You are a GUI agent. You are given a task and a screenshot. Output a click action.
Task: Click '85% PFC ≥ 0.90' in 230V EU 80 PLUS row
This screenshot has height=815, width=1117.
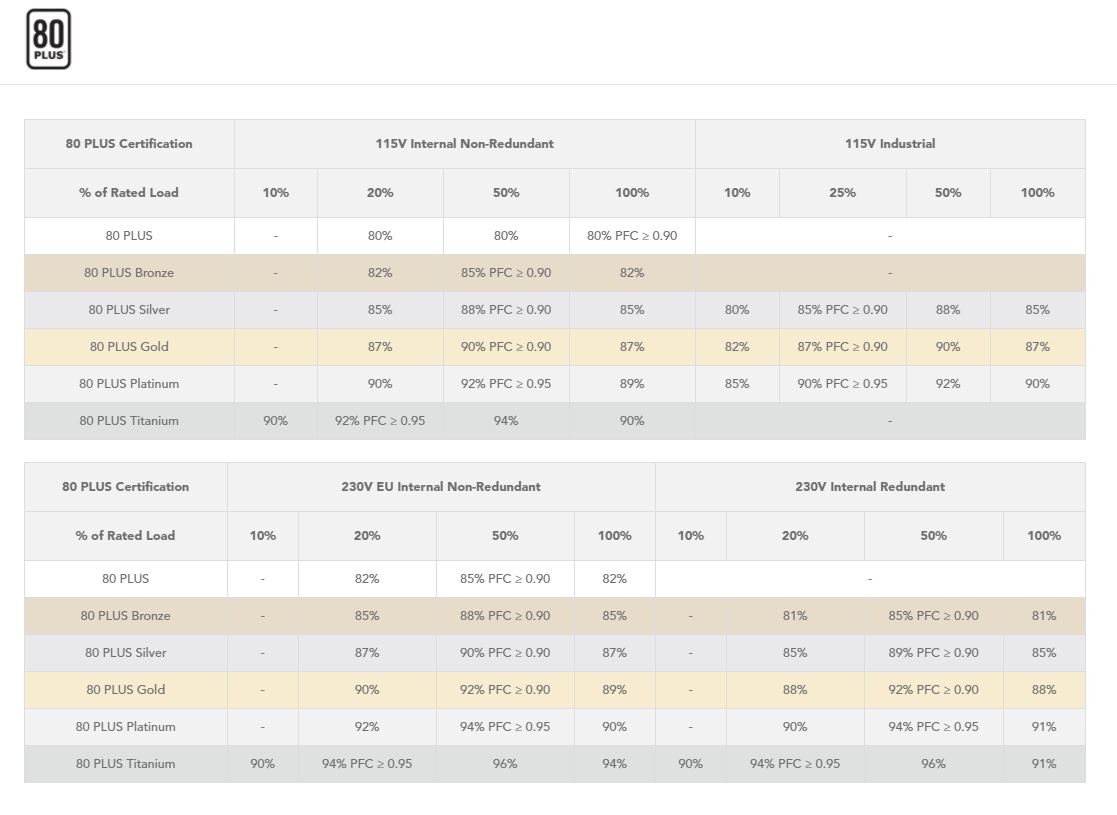[505, 579]
